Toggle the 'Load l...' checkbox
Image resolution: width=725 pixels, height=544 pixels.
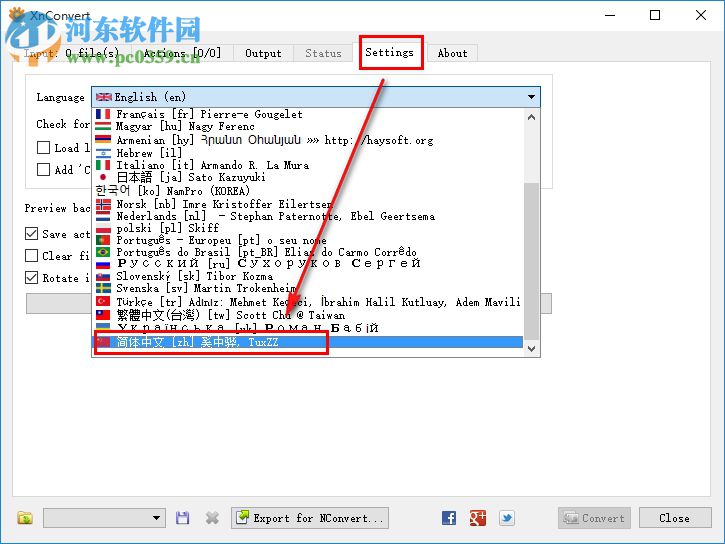pyautogui.click(x=43, y=147)
